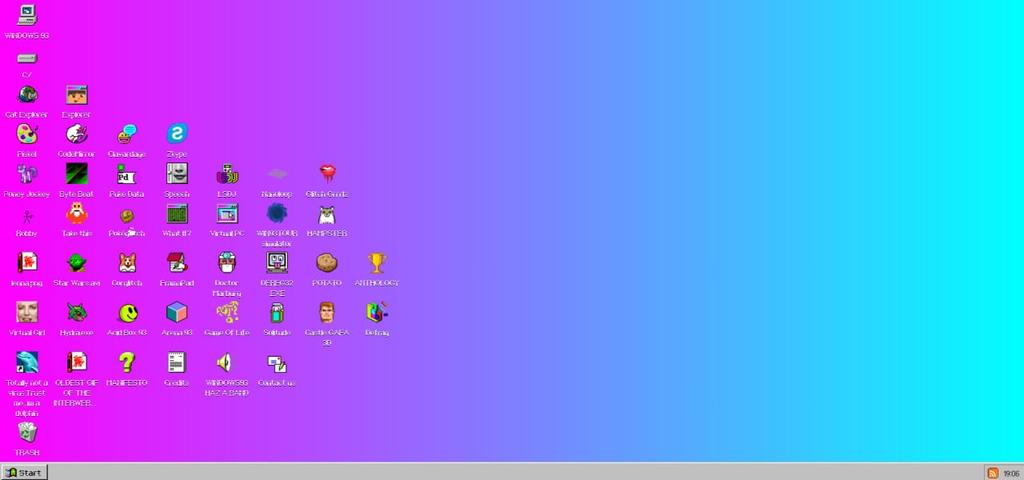Image resolution: width=1024 pixels, height=480 pixels.
Task: Open the Corglitch corgi icon
Action: [x=127, y=263]
